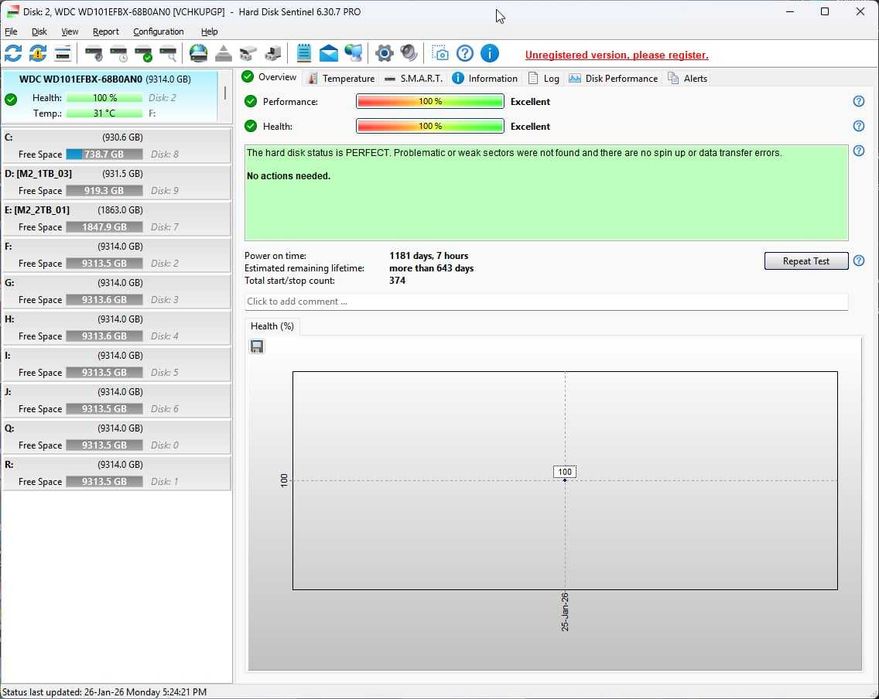Click the Performance 100 % progress bar
The height and width of the screenshot is (699, 879).
(x=430, y=101)
